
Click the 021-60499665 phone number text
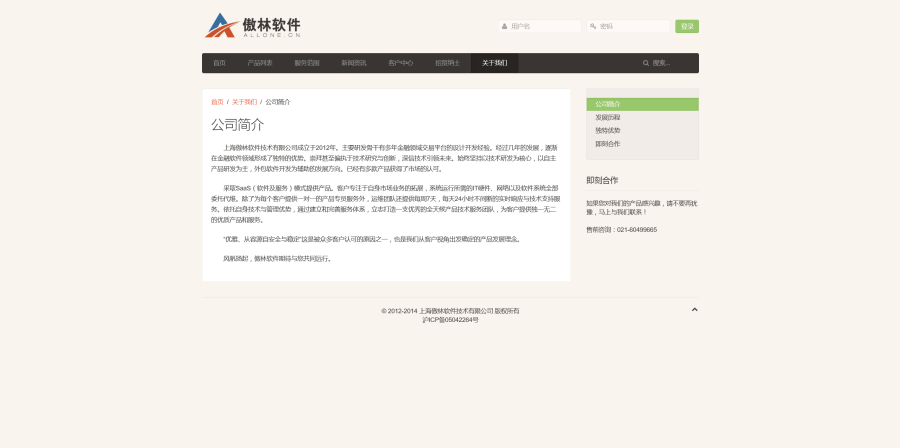[637, 230]
